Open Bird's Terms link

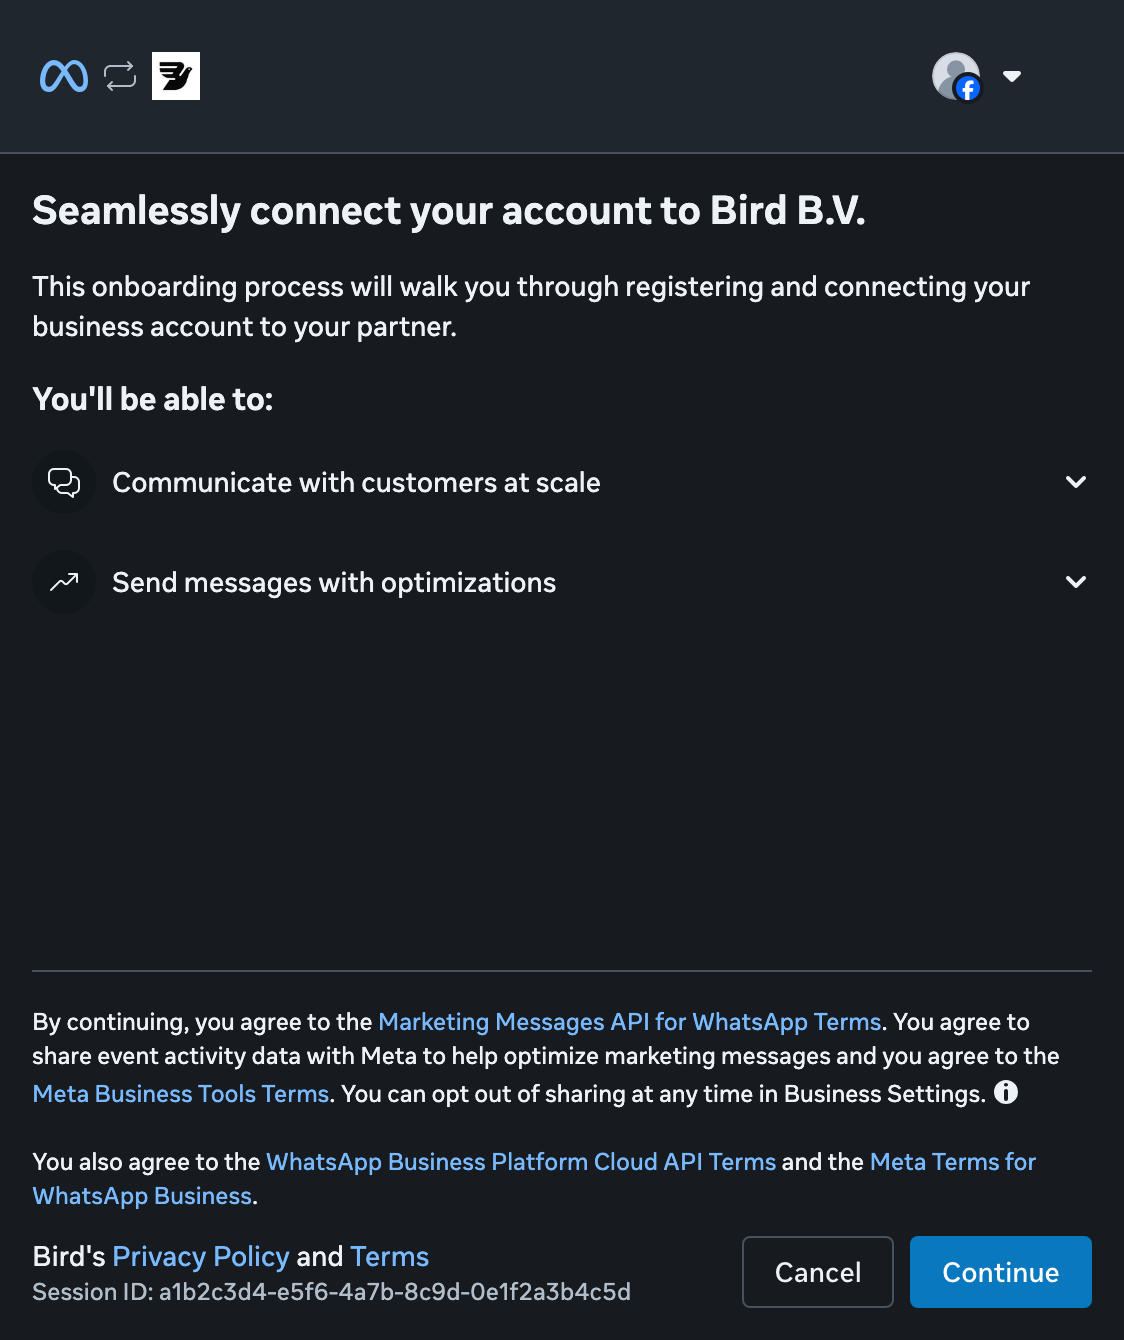click(x=390, y=1256)
